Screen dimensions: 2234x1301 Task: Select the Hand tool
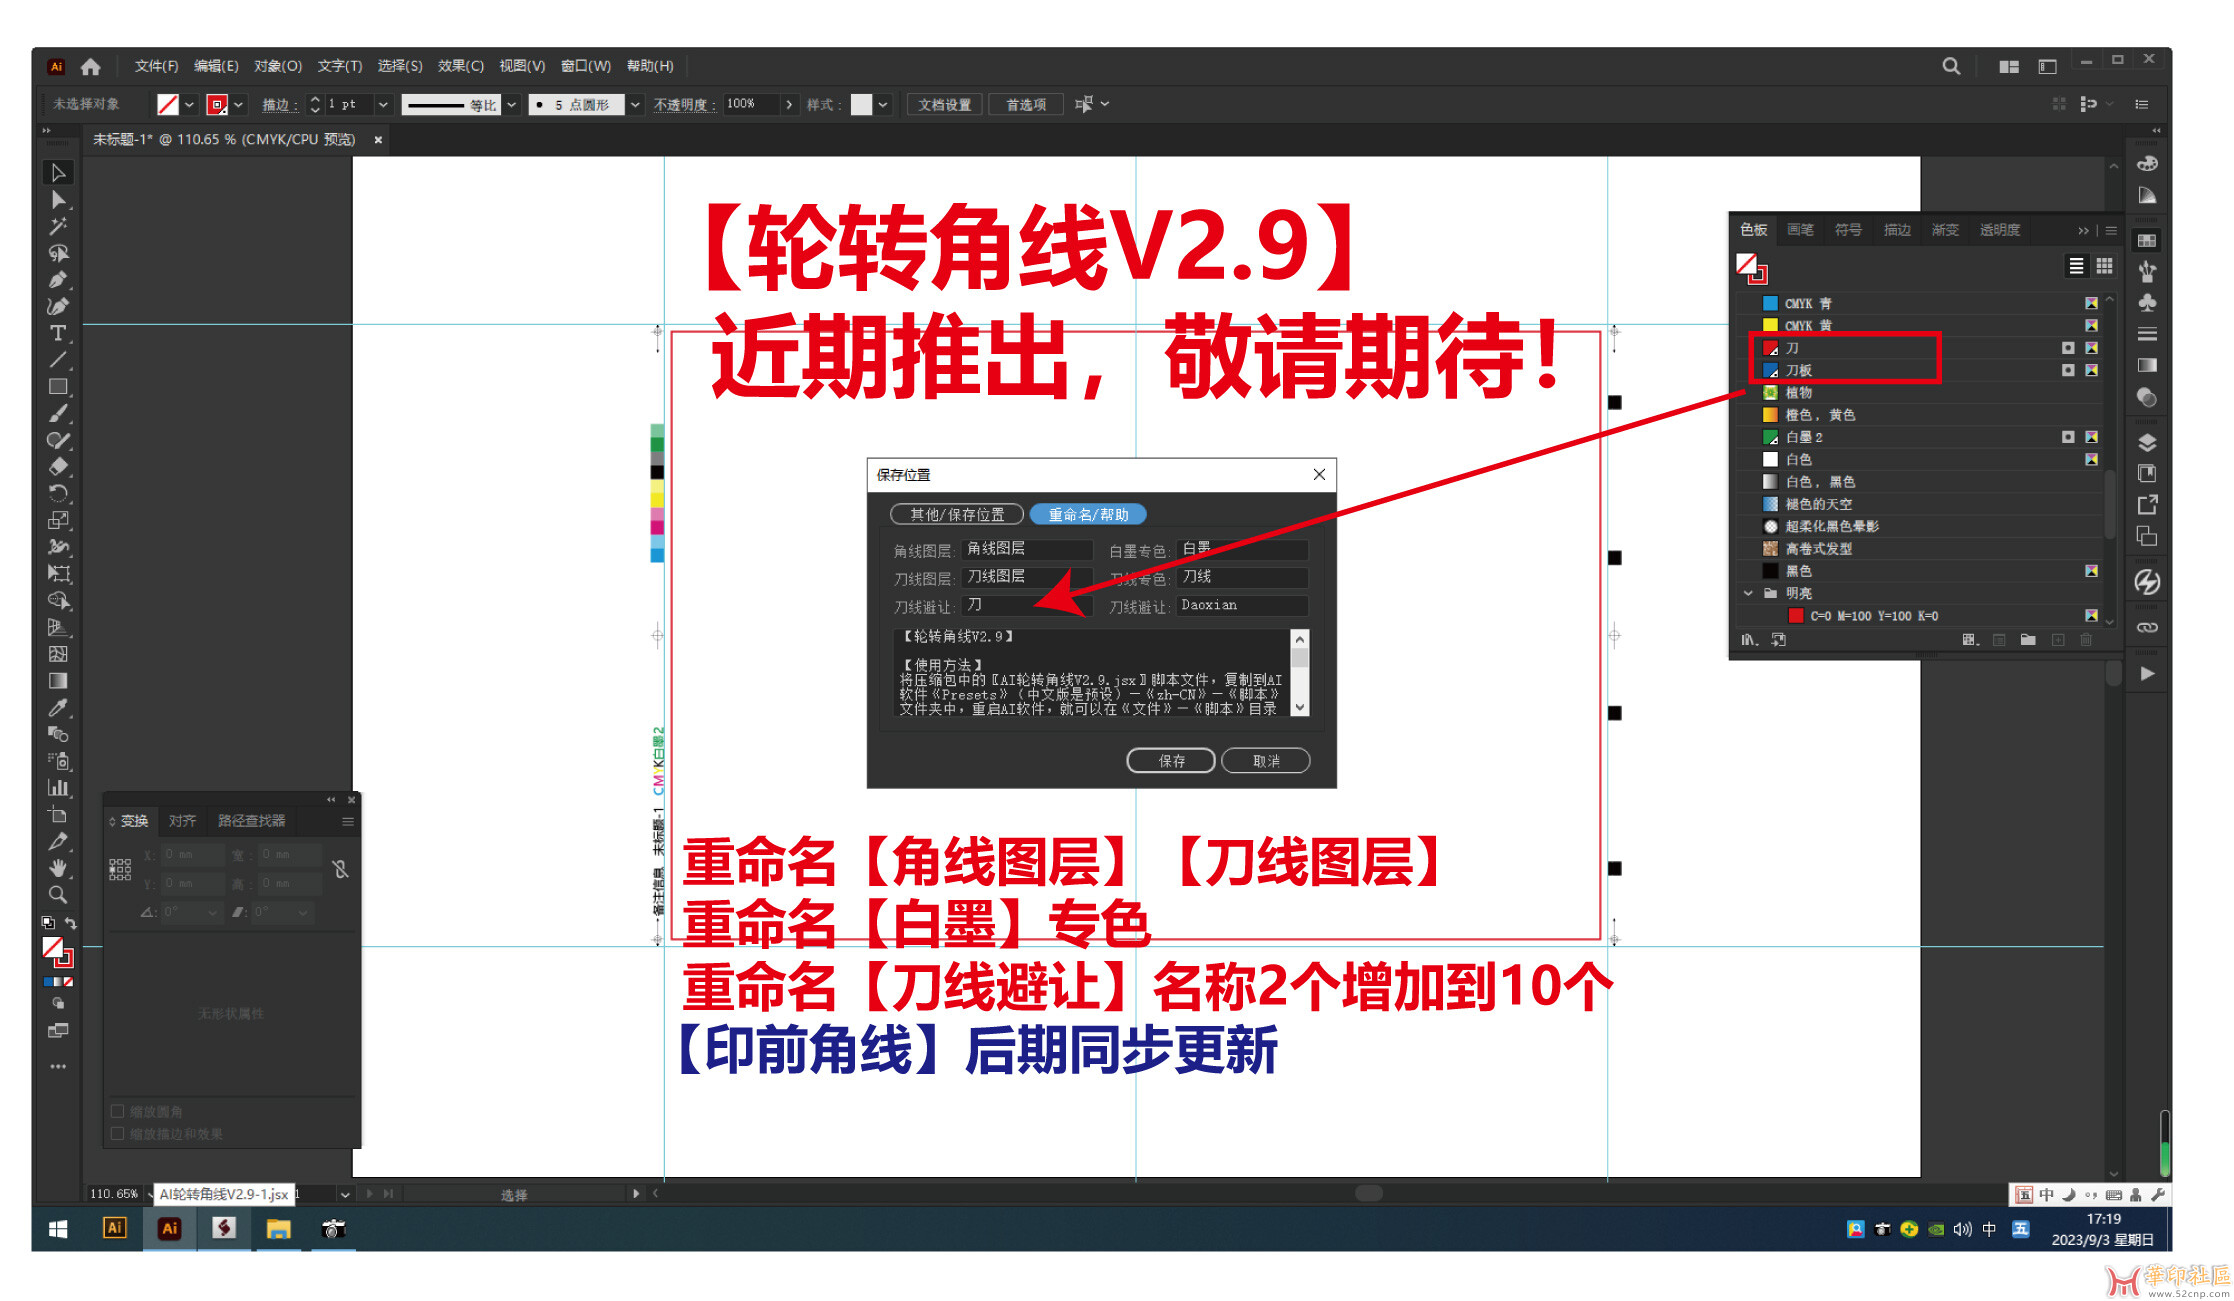click(58, 868)
